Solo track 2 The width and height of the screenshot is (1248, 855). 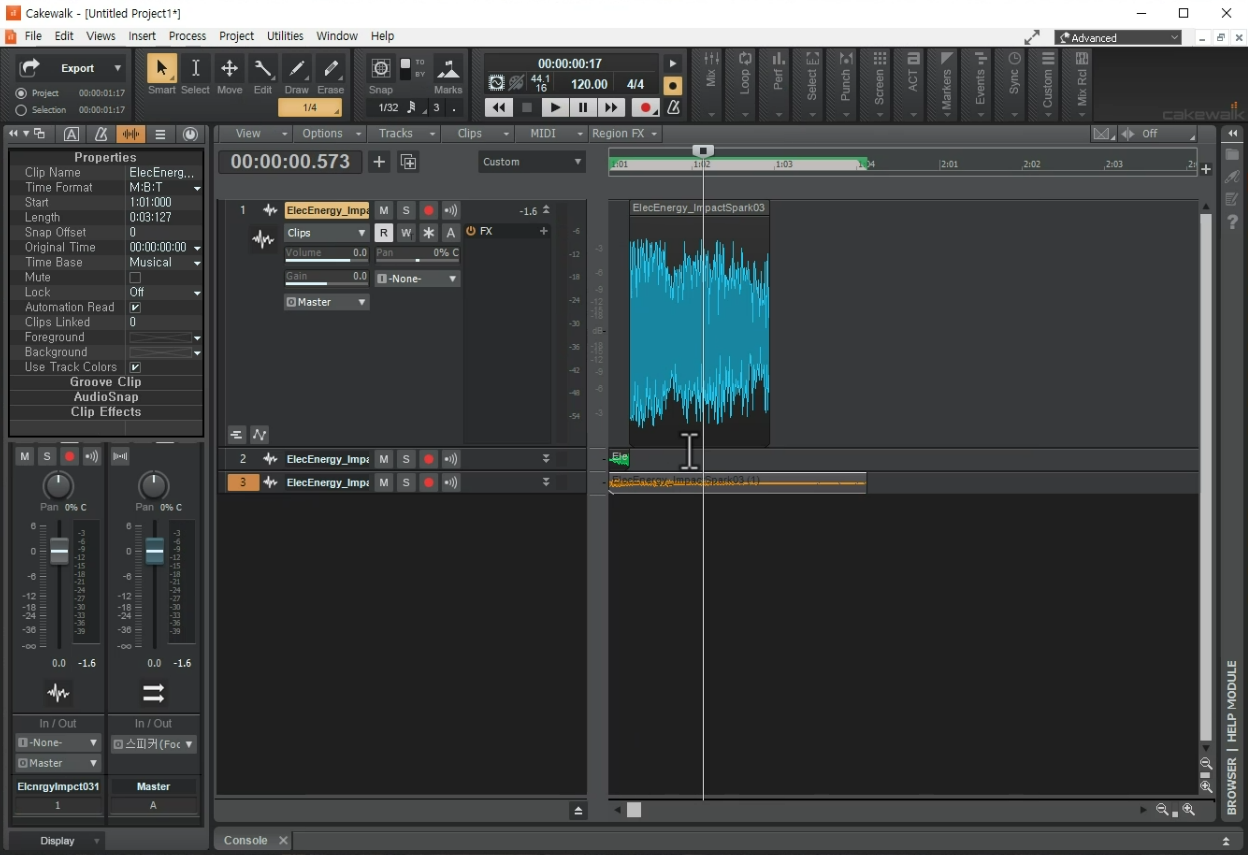406,459
